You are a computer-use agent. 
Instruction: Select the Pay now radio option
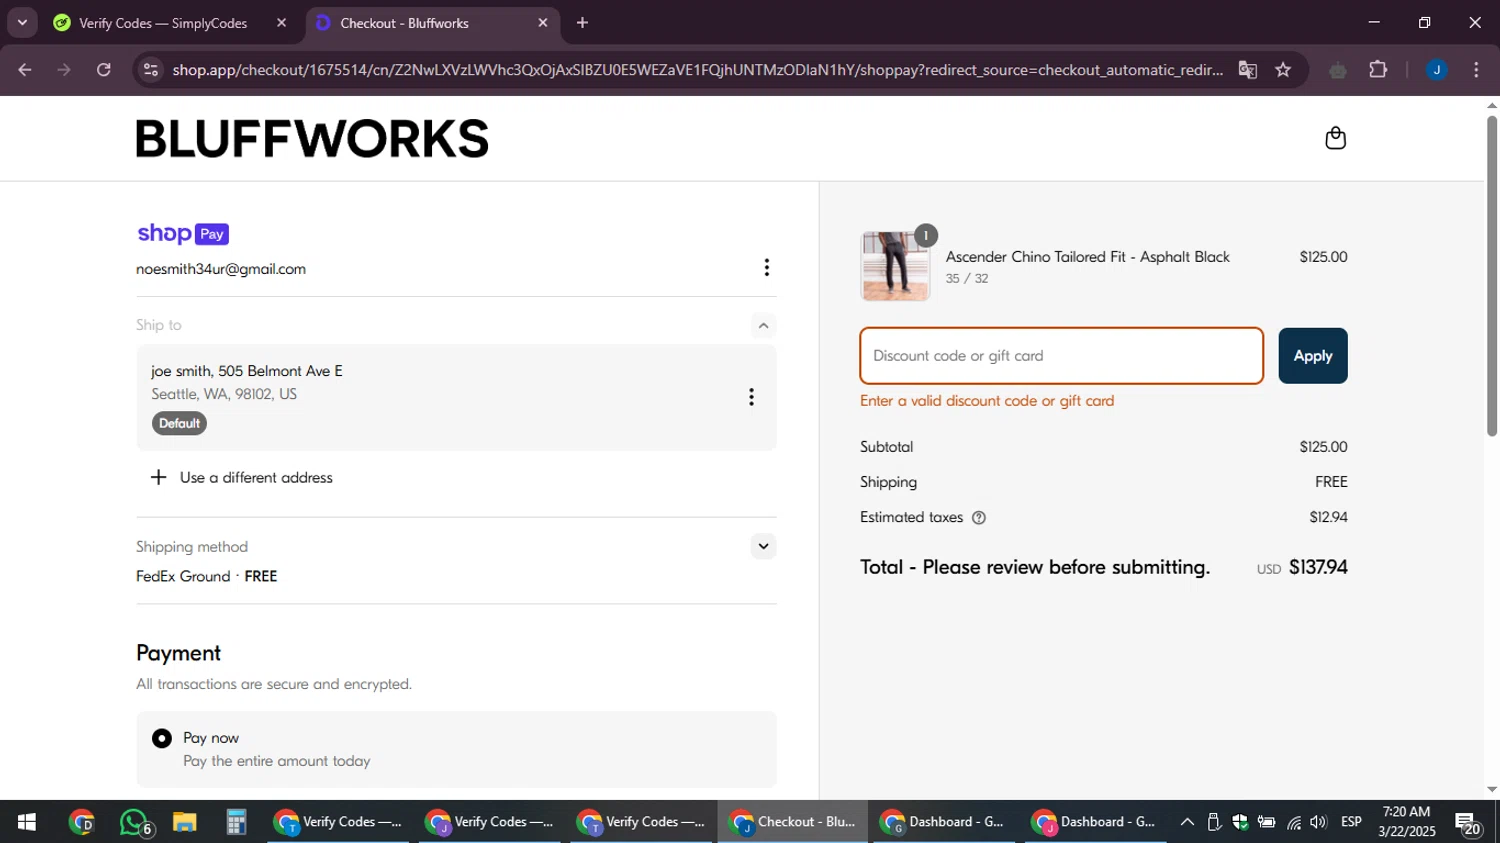[x=161, y=738]
